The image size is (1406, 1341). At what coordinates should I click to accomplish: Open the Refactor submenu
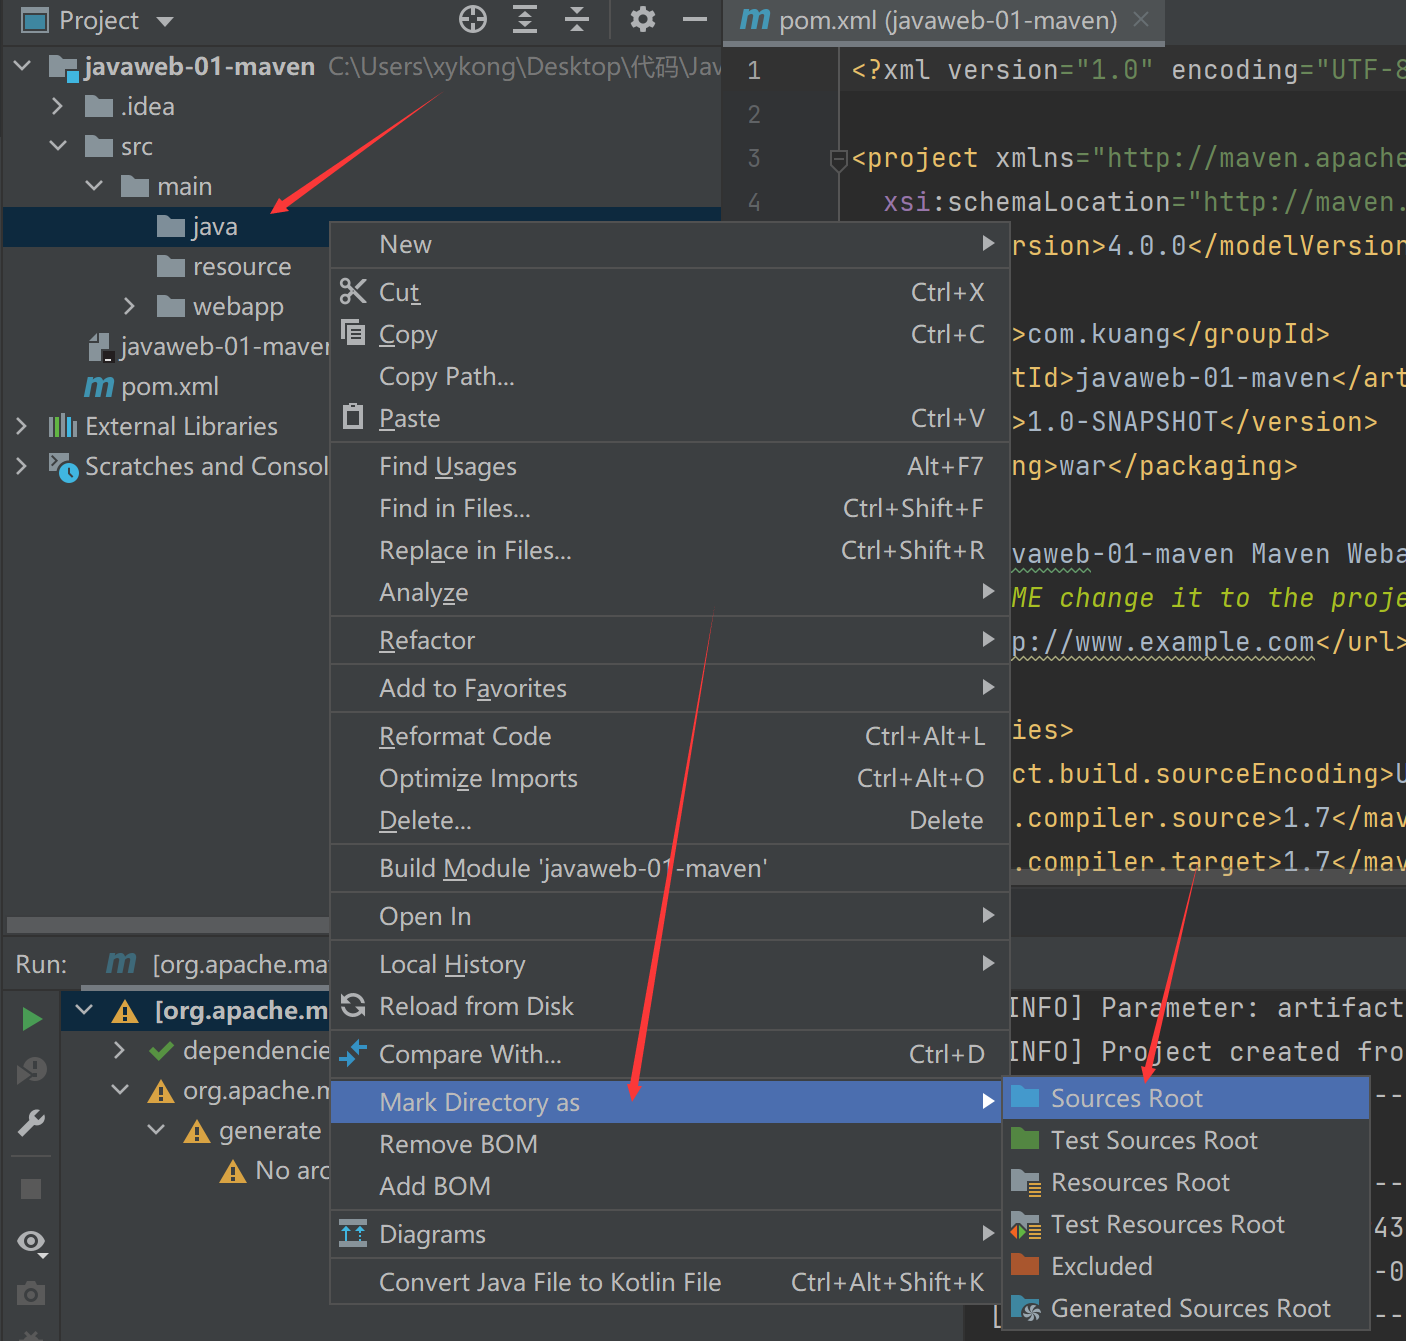pos(668,640)
